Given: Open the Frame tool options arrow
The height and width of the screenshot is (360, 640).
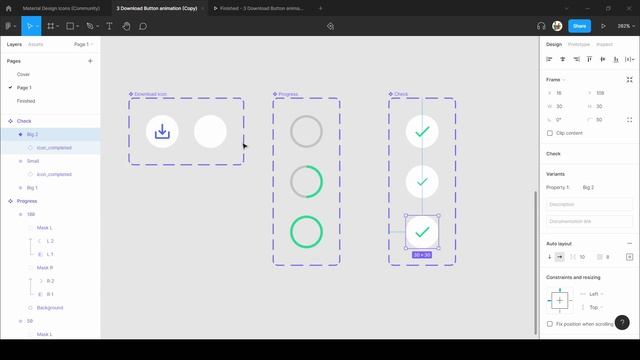Looking at the screenshot, I should coord(58,27).
